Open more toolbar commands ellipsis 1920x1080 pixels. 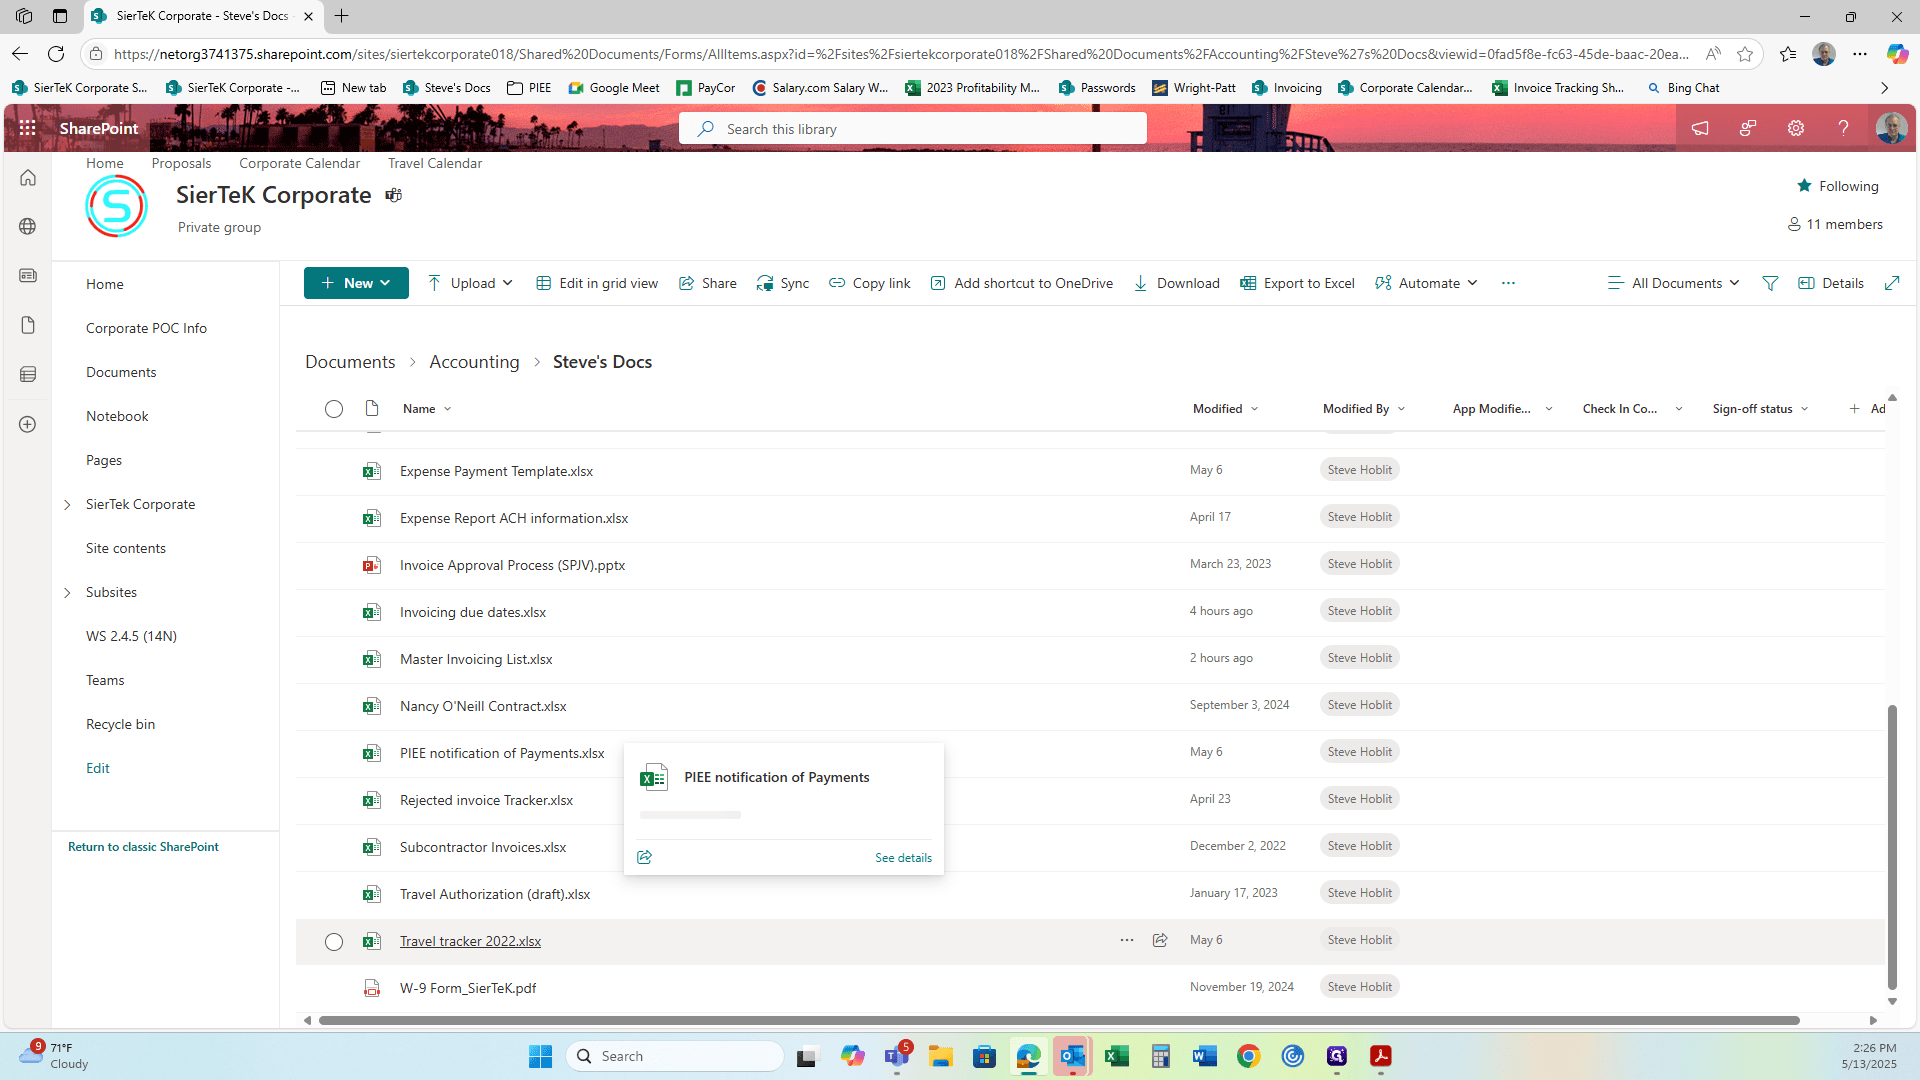(1508, 283)
